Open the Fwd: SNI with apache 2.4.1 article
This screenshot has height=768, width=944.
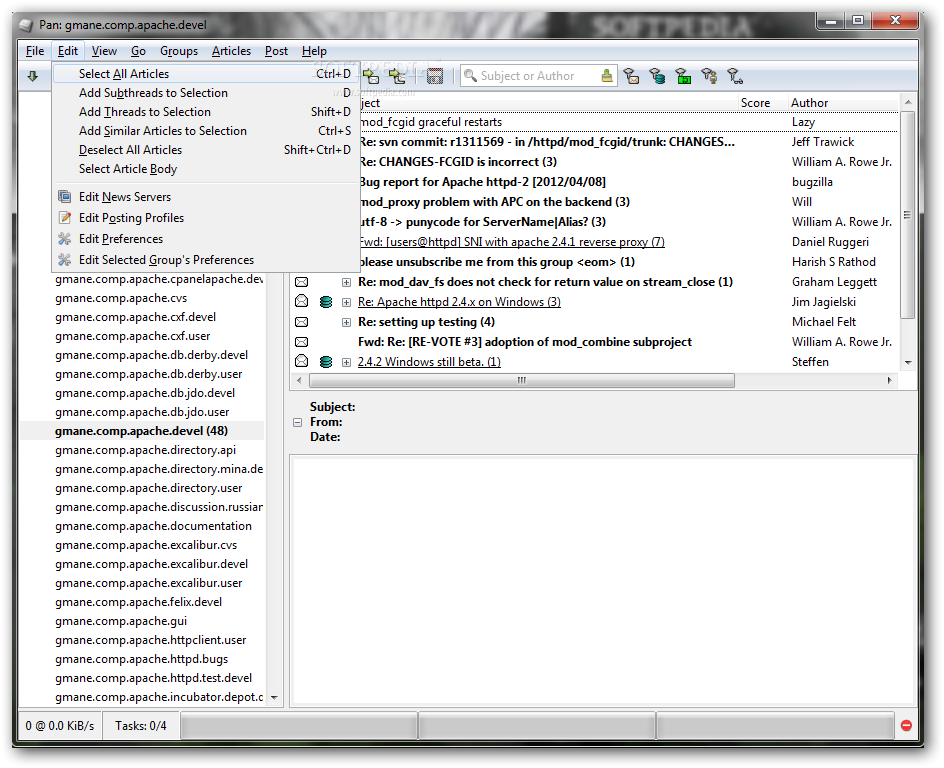tap(512, 242)
